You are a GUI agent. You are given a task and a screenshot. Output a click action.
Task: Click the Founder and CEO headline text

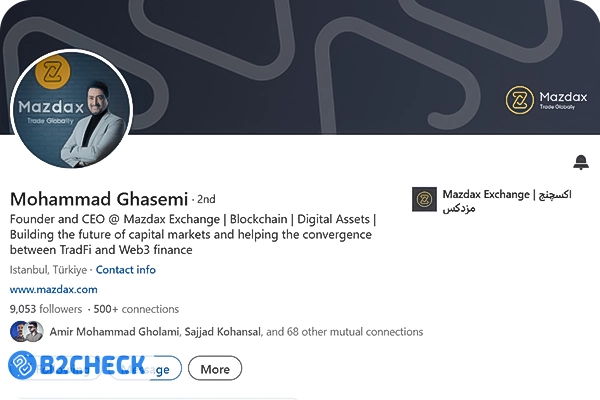(x=192, y=234)
